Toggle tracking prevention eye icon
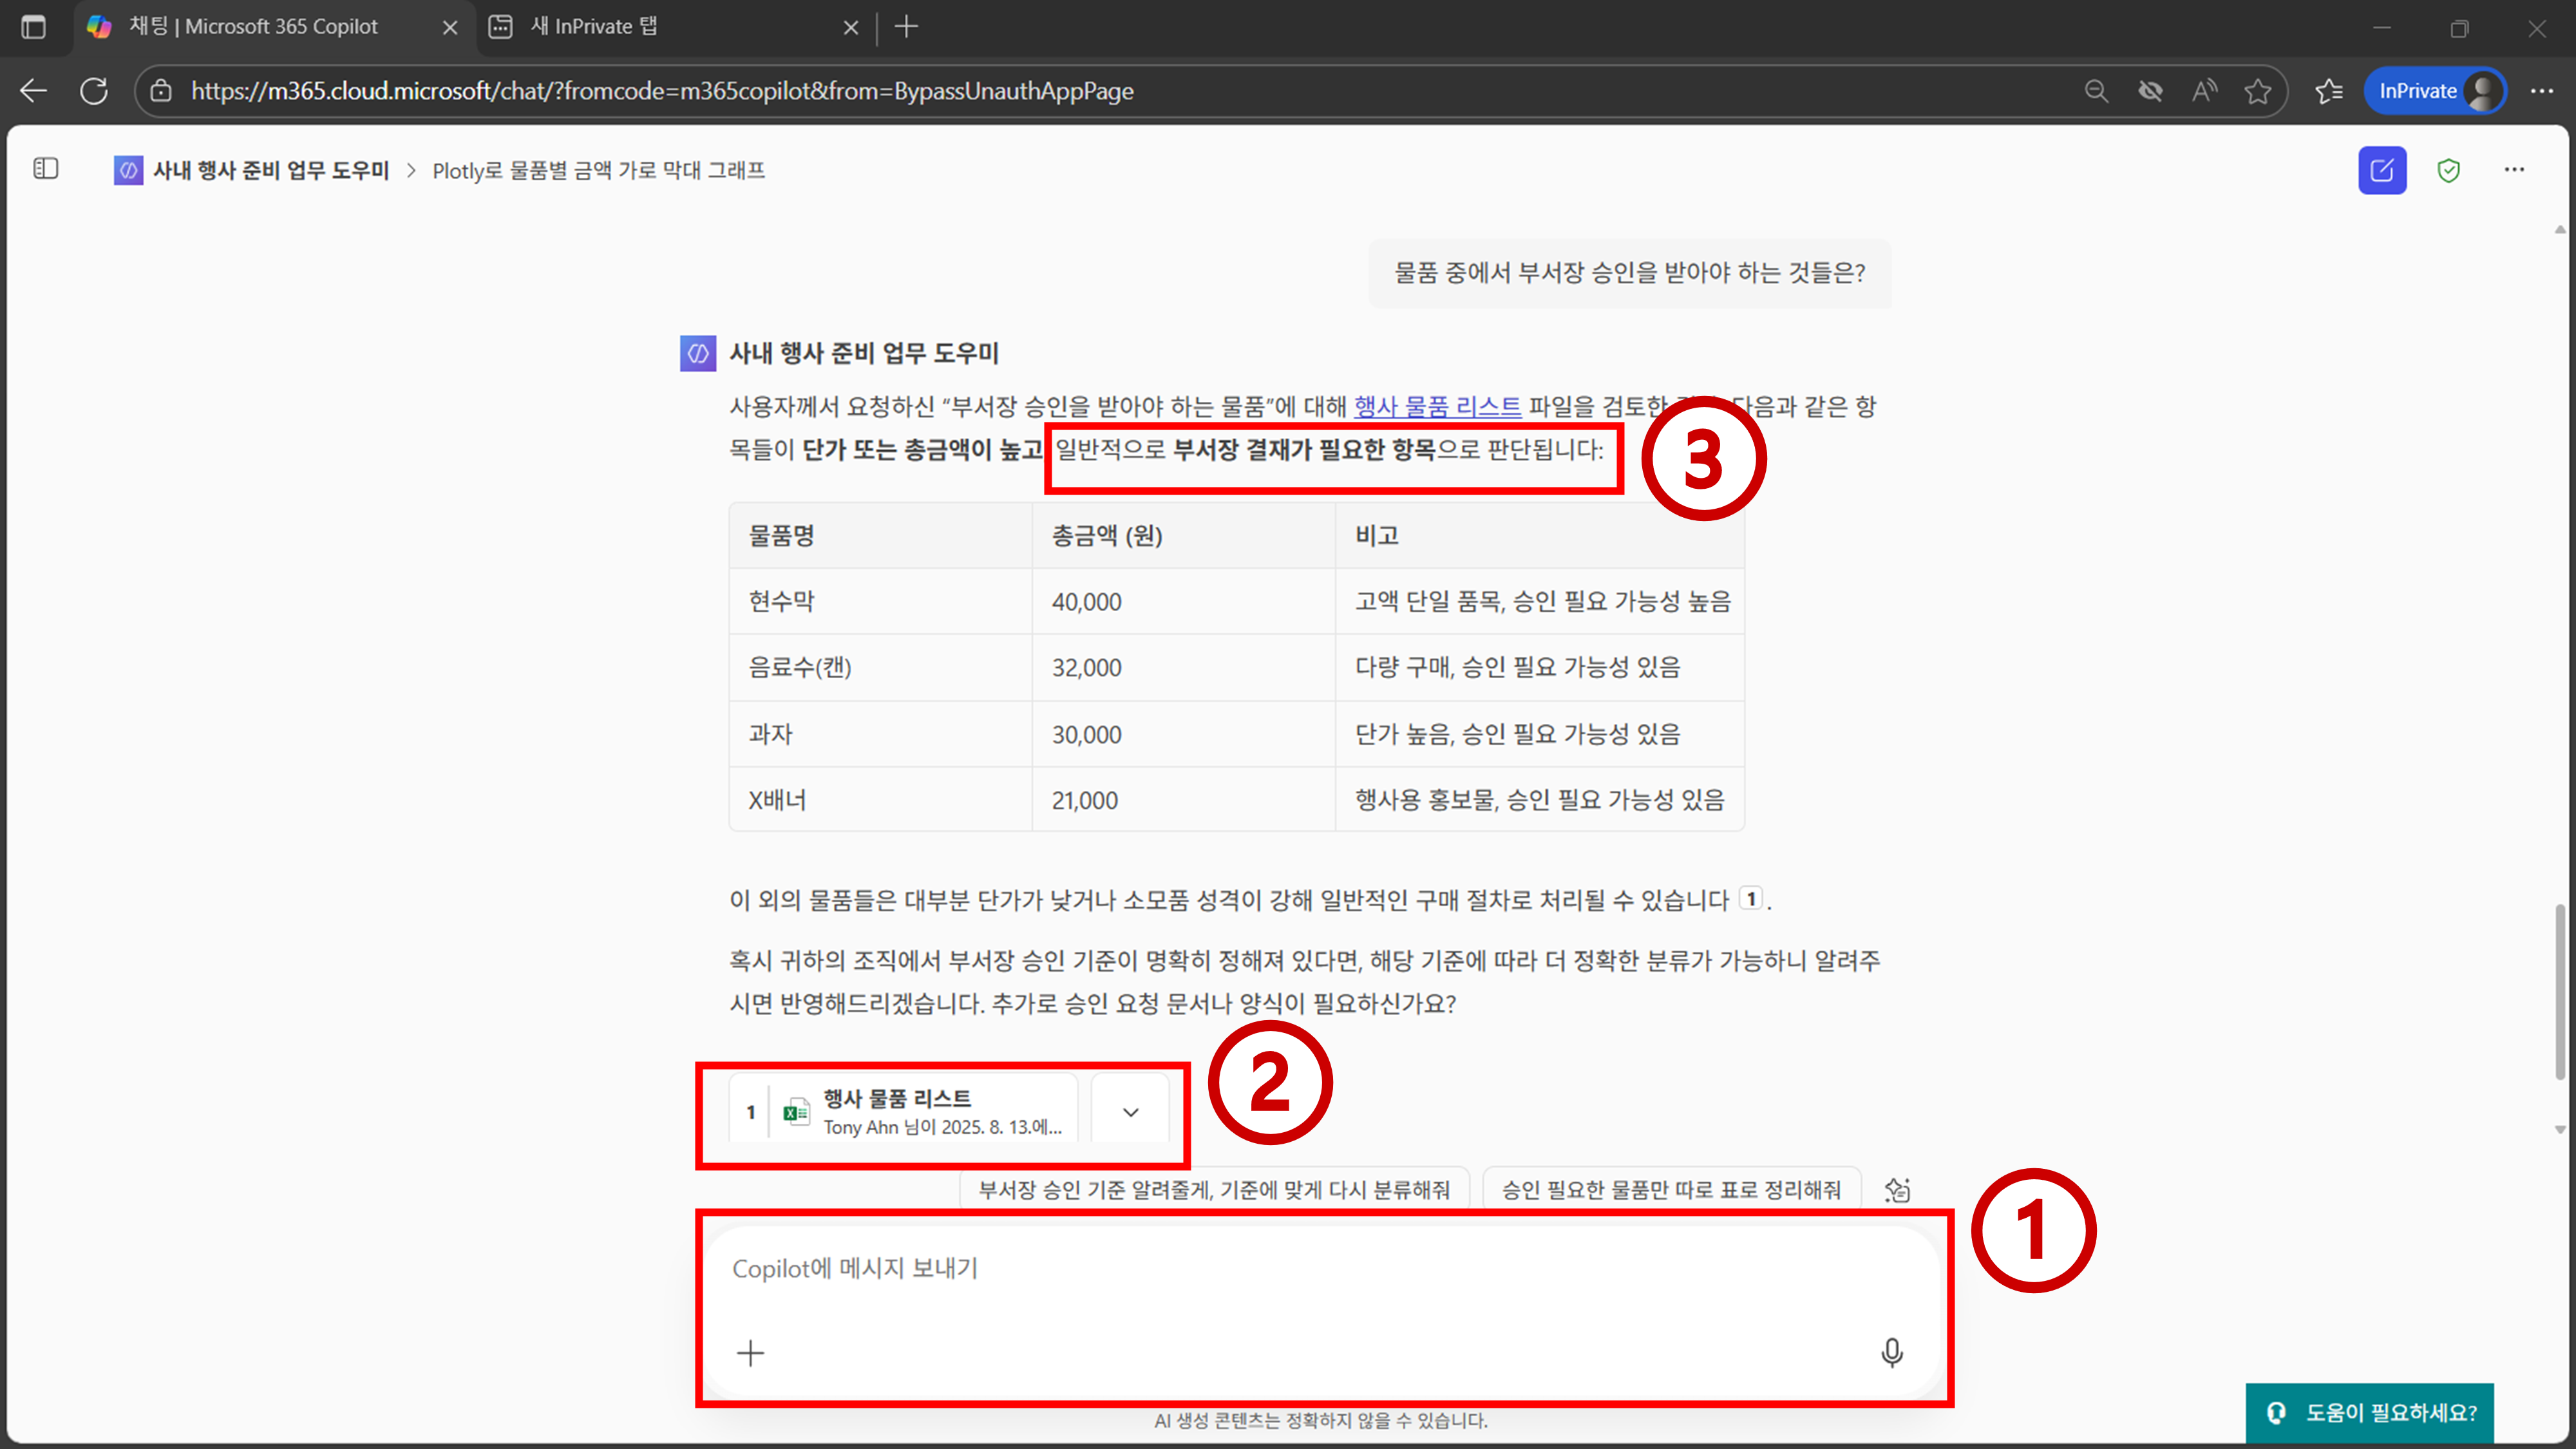This screenshot has height=1449, width=2576. pyautogui.click(x=2150, y=91)
